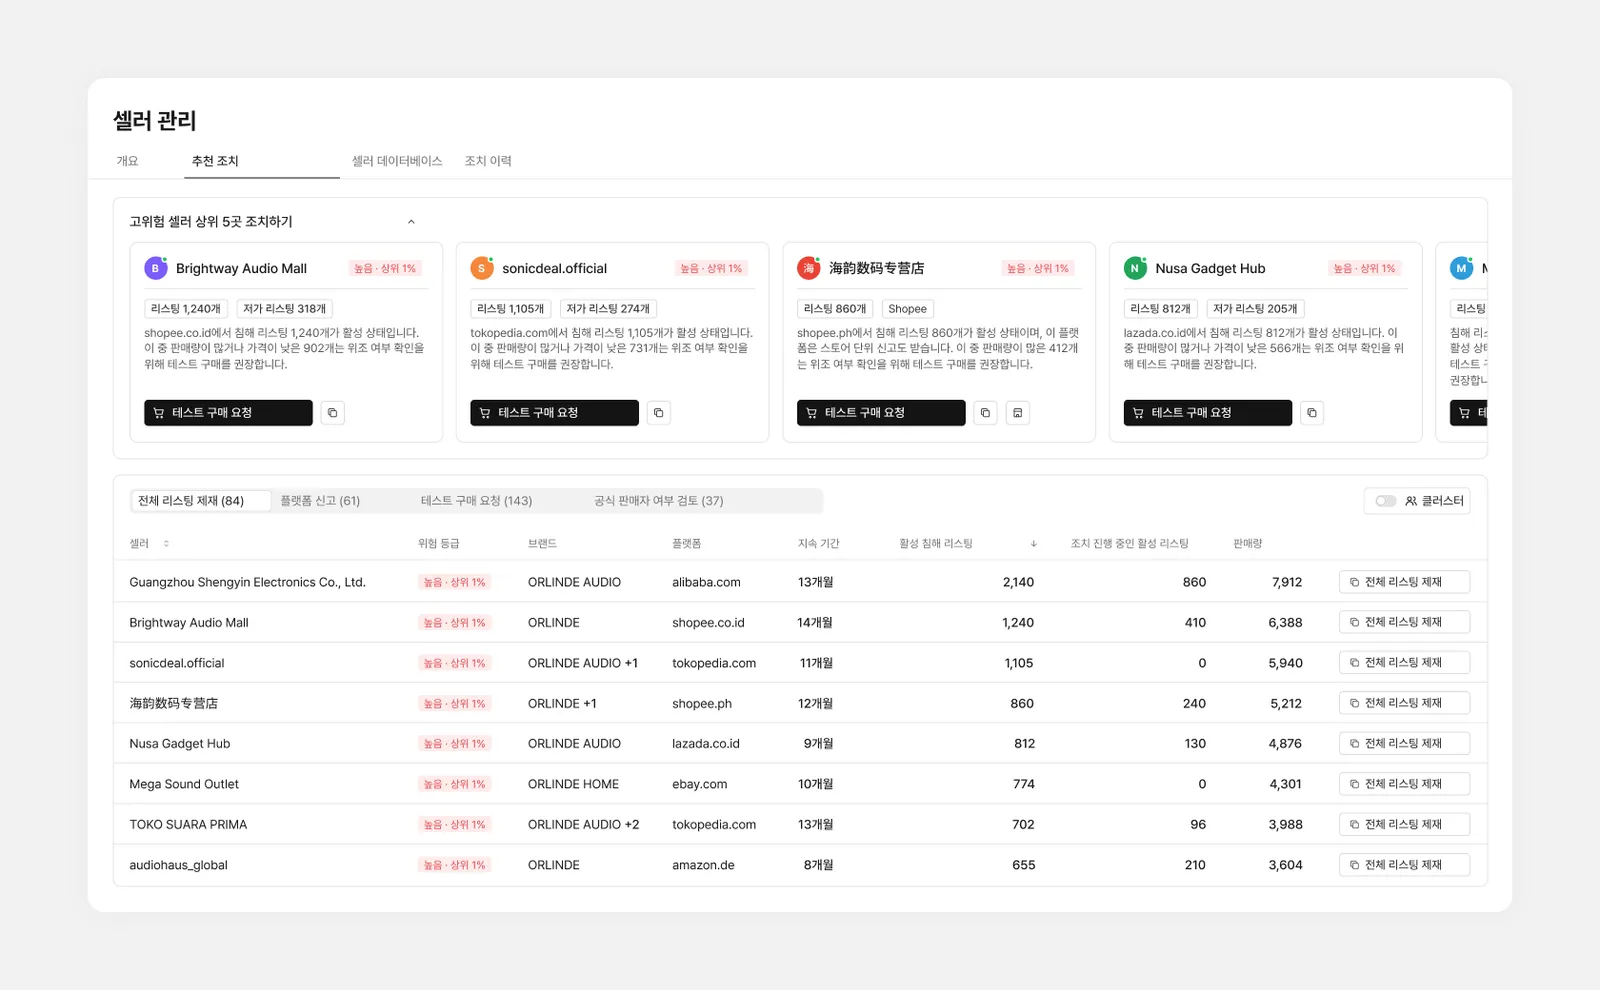
Task: Click 저가 리스팅 274개 tag on sonicdeal card
Action: tap(608, 309)
